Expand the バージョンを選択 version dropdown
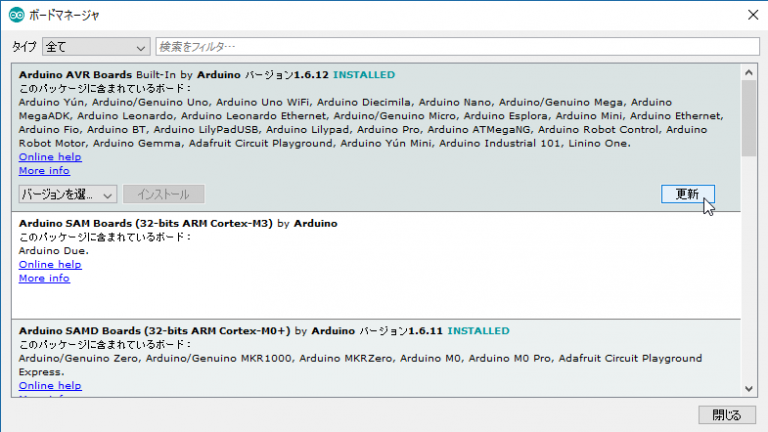 pos(68,194)
